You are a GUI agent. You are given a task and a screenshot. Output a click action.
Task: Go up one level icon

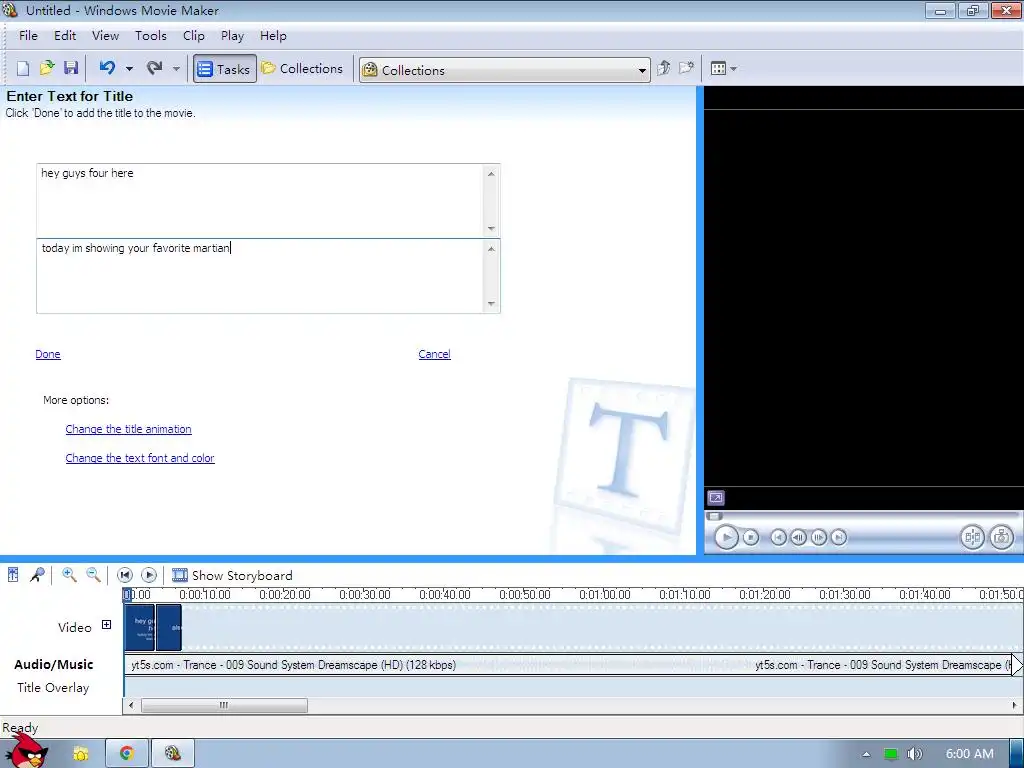664,68
